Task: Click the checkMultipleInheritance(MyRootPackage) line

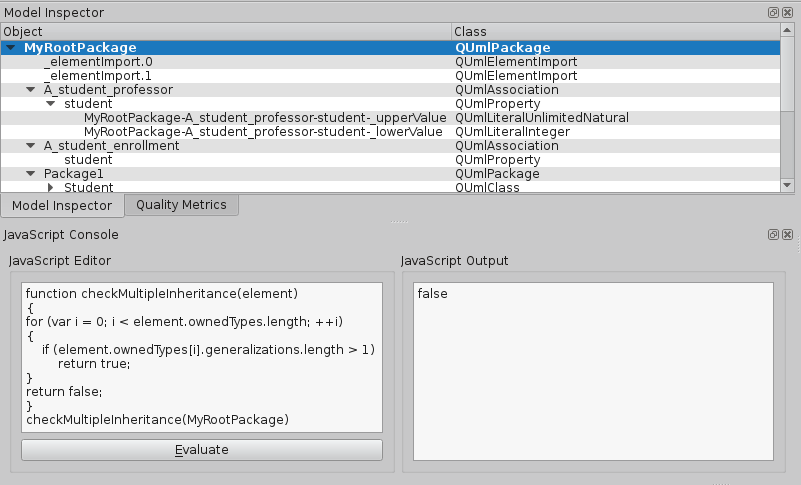Action: [157, 420]
